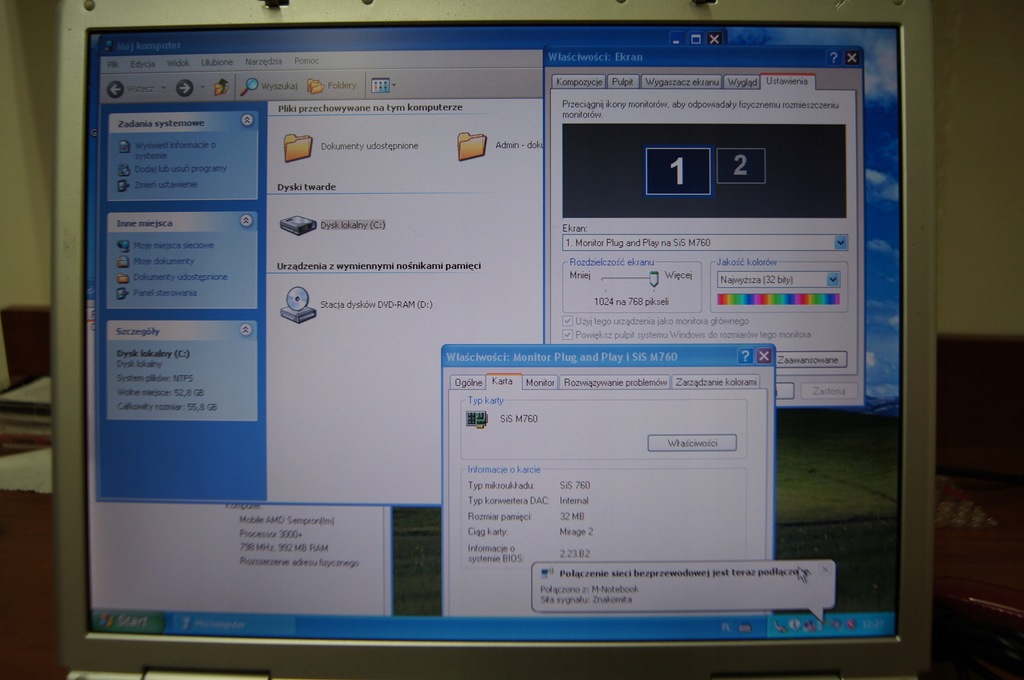Click the Start button

[x=128, y=621]
